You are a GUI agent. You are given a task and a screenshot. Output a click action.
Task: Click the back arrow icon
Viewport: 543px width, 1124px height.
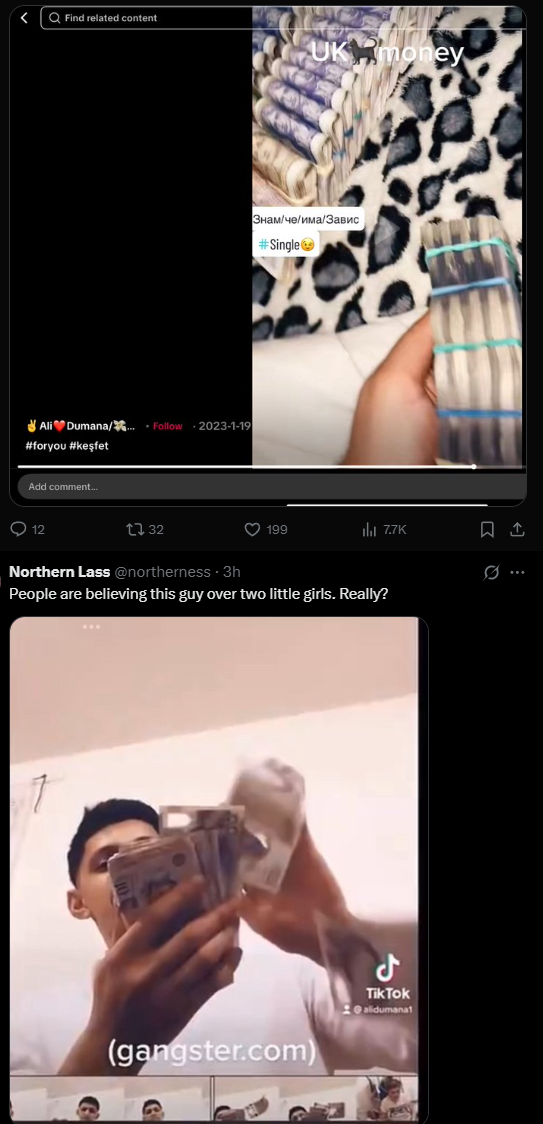[x=24, y=18]
